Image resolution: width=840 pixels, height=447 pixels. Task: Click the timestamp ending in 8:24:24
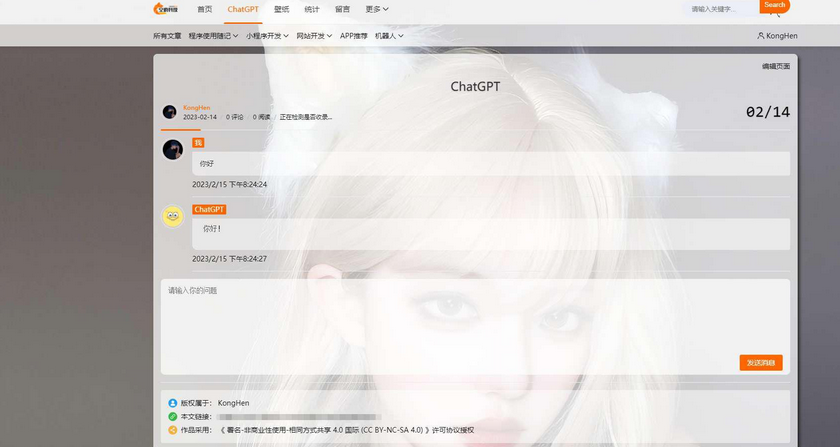pos(229,184)
